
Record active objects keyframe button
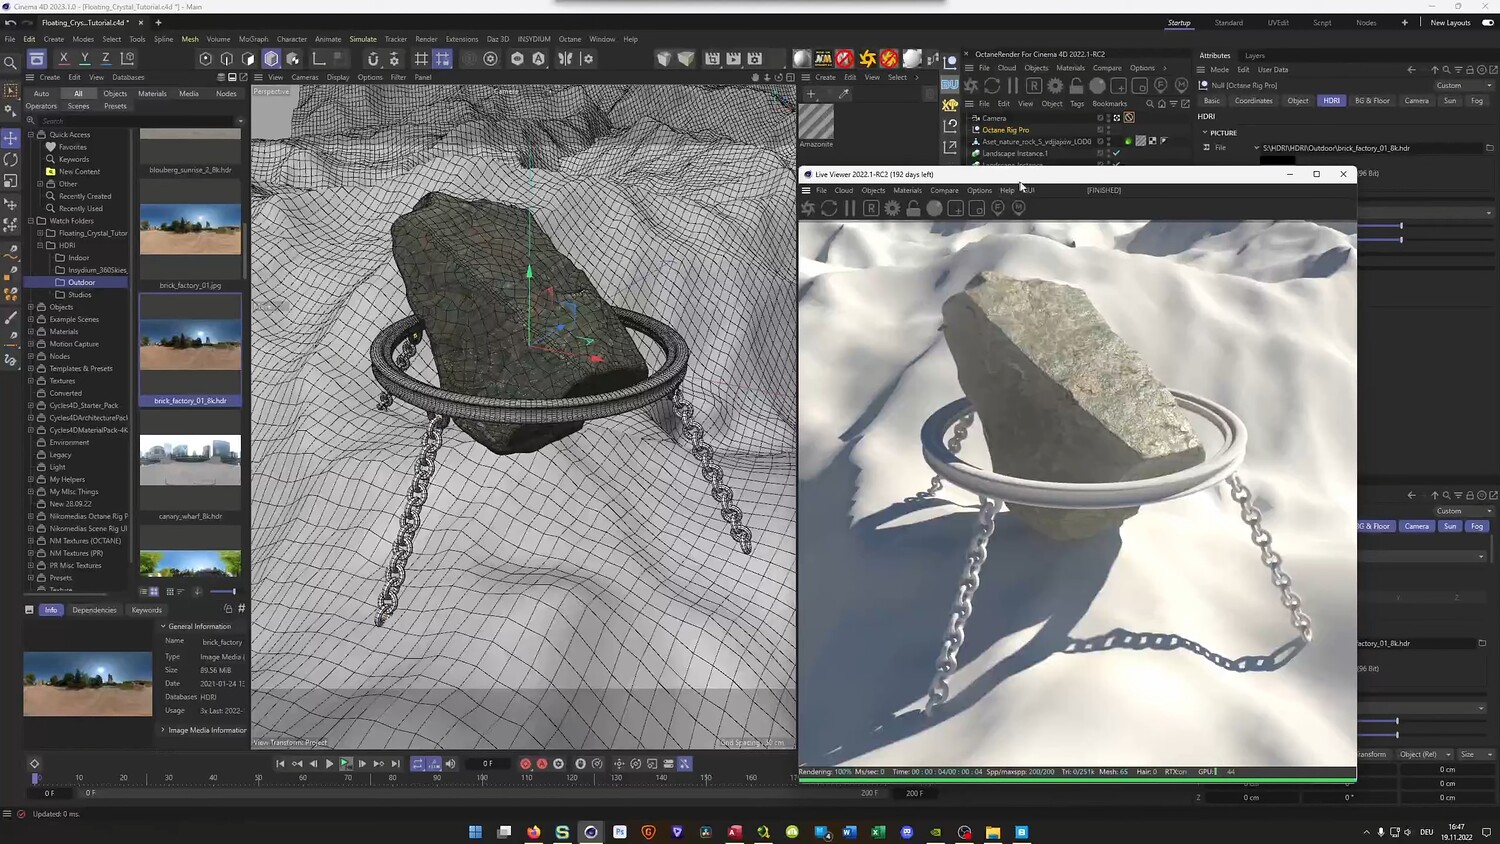(x=525, y=764)
